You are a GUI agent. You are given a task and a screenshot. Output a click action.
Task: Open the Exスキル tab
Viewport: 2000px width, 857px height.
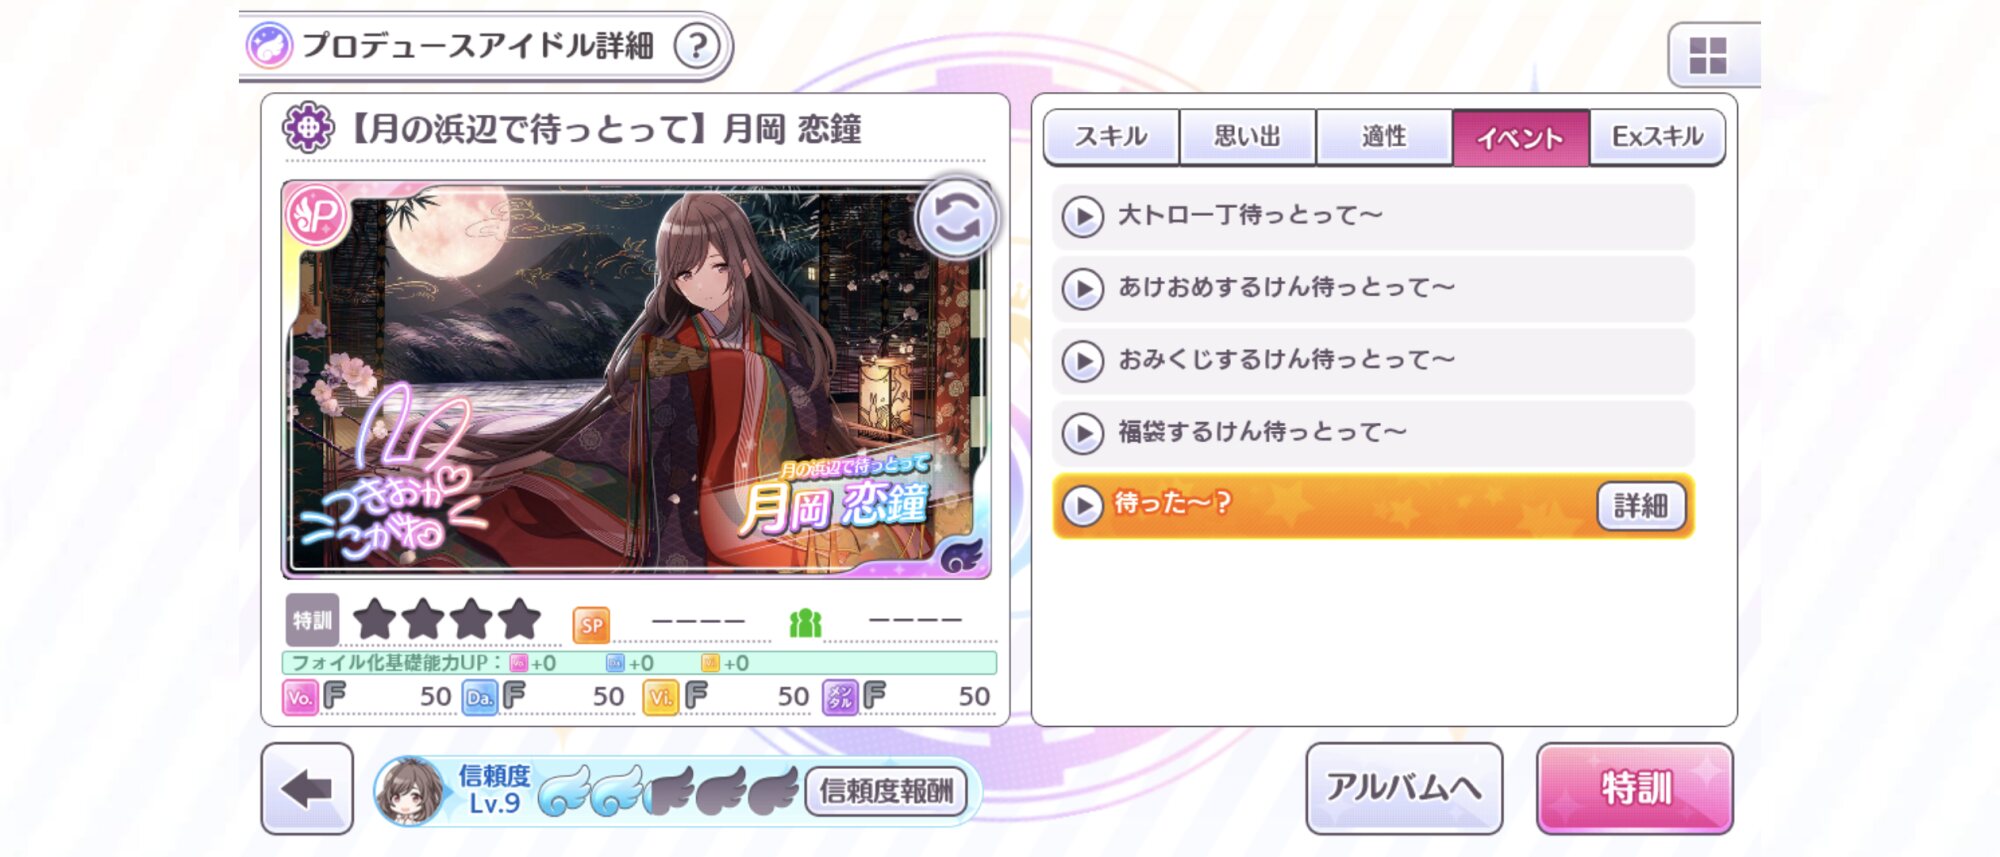1657,137
